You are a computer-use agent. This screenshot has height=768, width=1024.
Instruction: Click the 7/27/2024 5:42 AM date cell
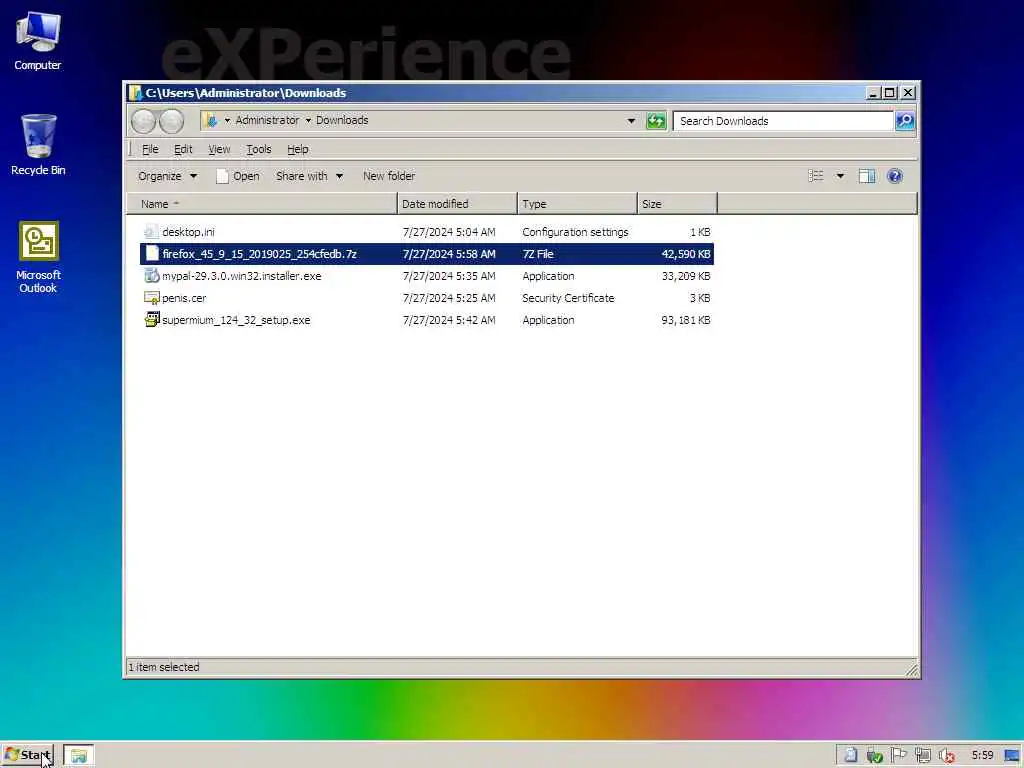click(449, 320)
